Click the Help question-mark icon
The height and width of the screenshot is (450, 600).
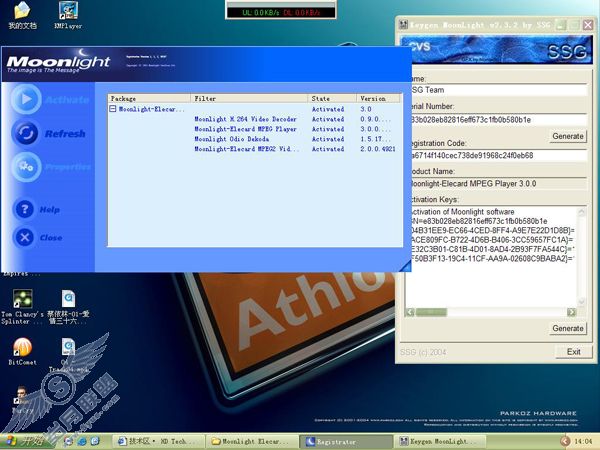(x=24, y=209)
